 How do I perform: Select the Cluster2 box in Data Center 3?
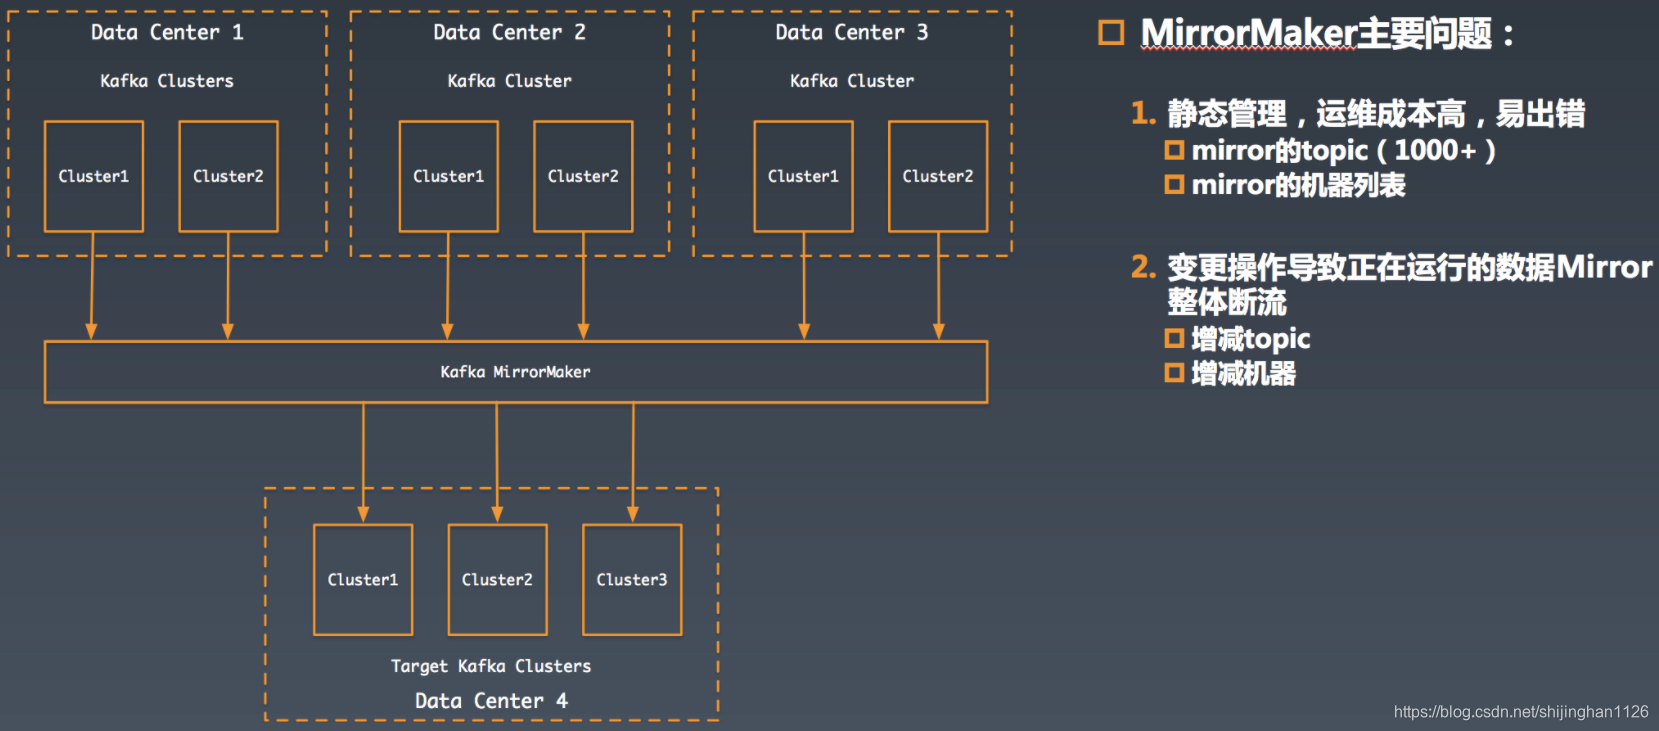point(938,176)
